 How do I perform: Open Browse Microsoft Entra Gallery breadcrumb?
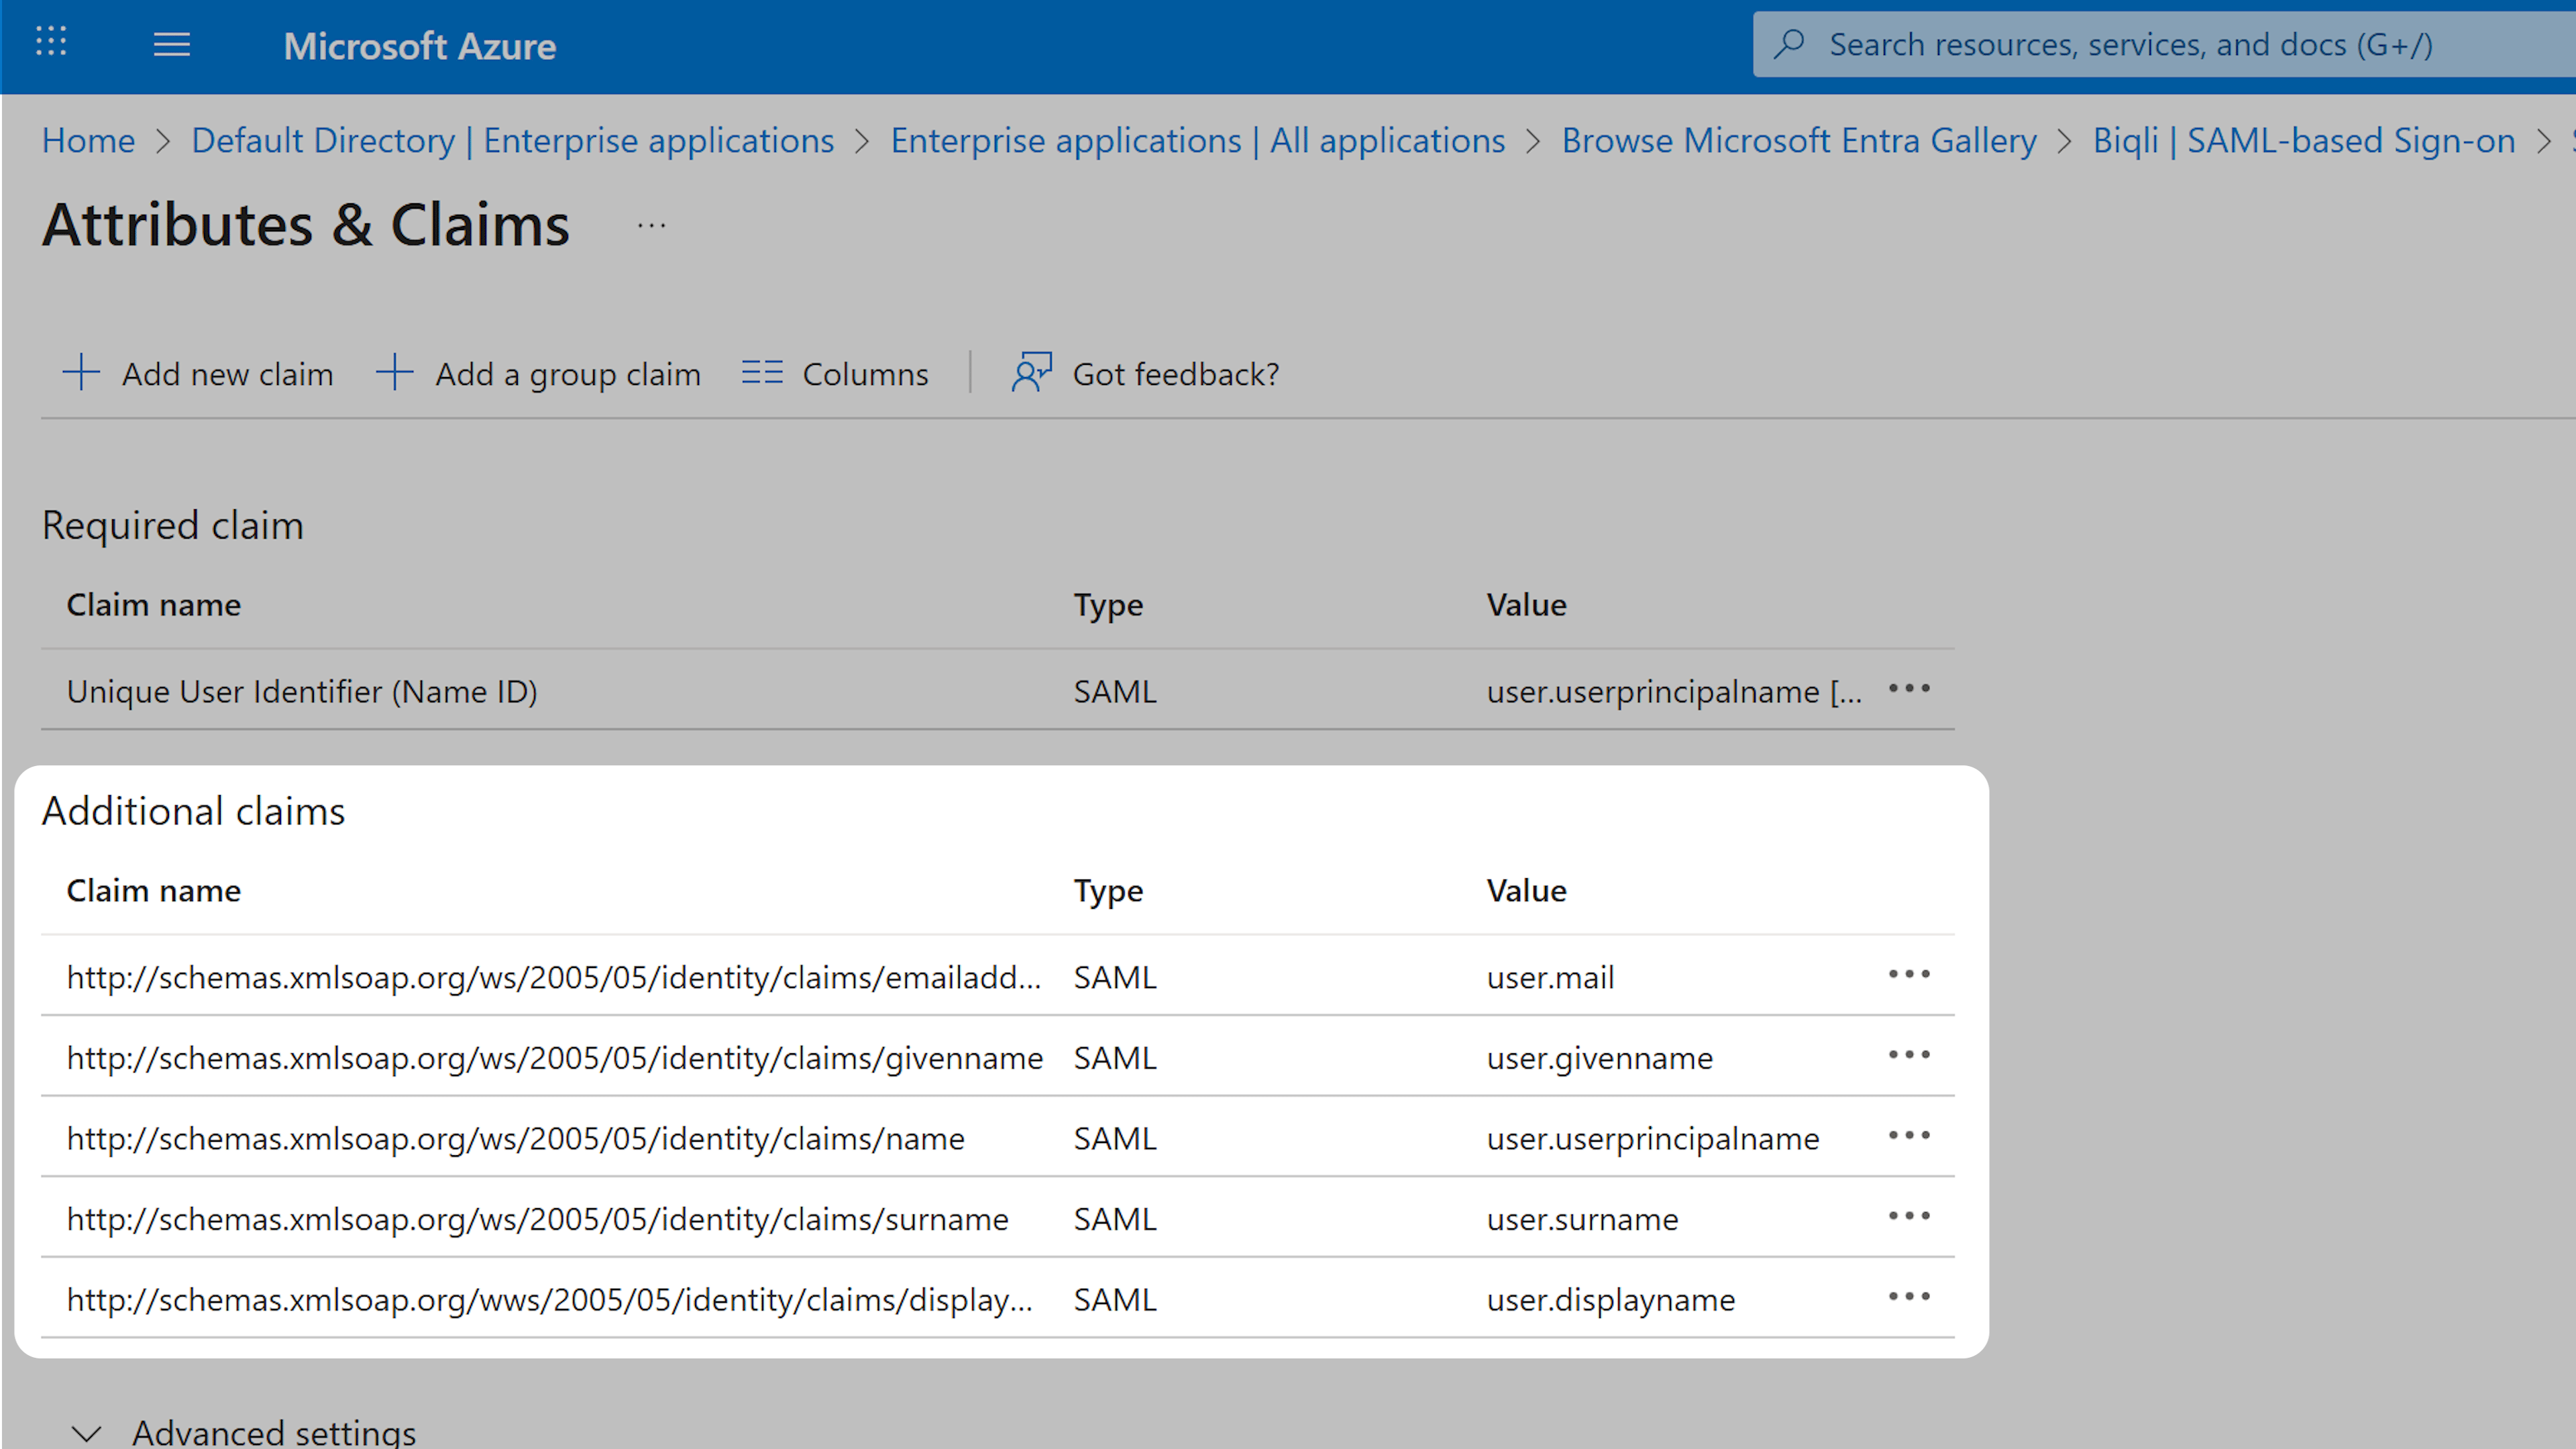[x=1798, y=140]
